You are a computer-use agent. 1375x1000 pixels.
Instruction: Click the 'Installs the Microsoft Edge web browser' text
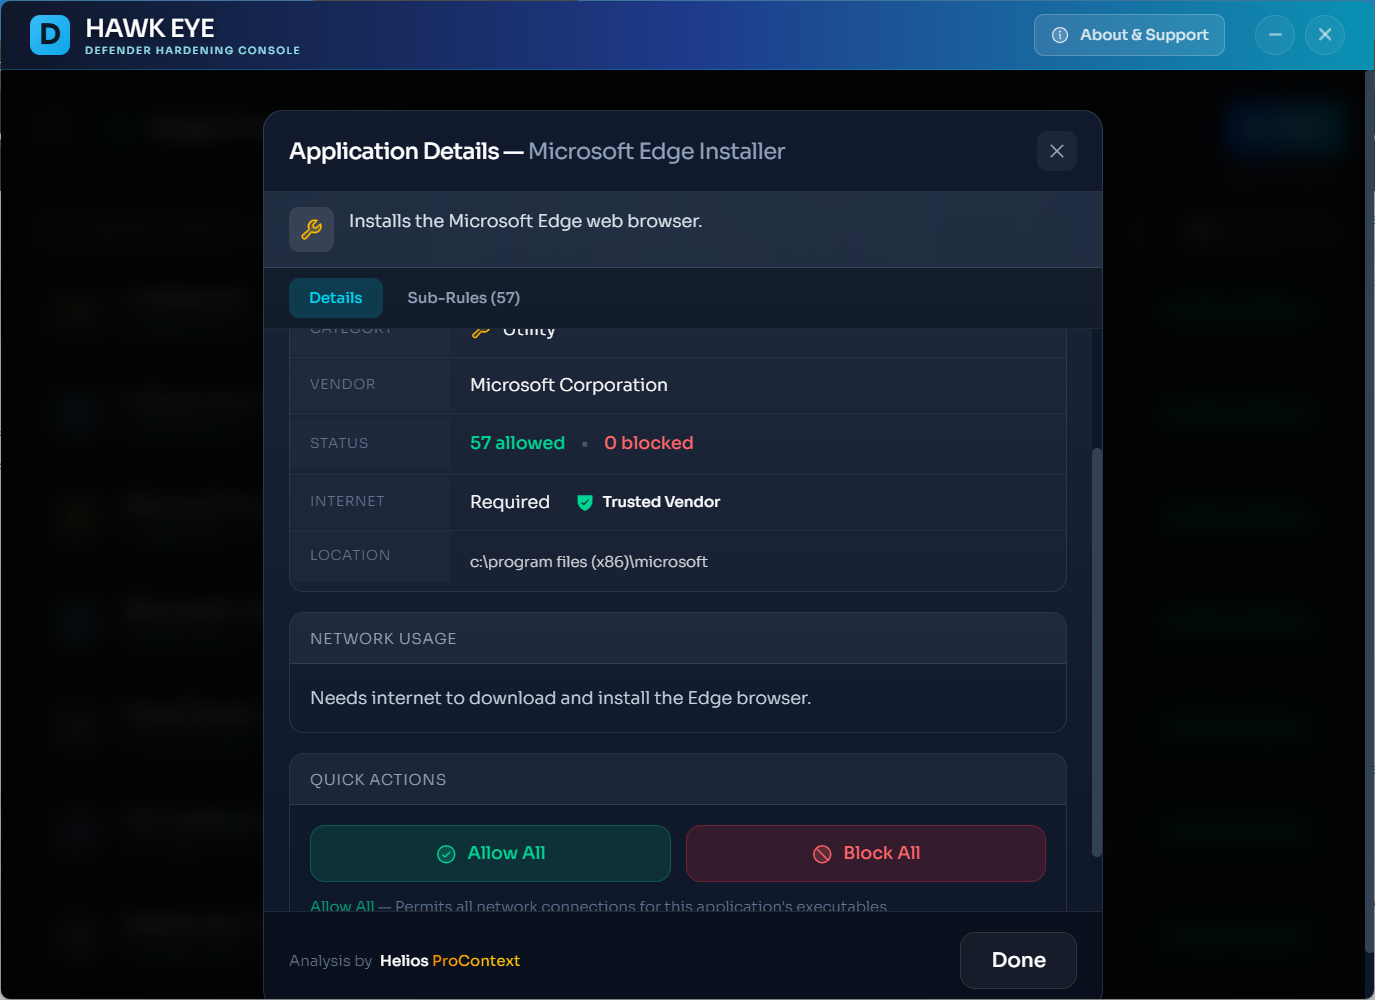[526, 221]
